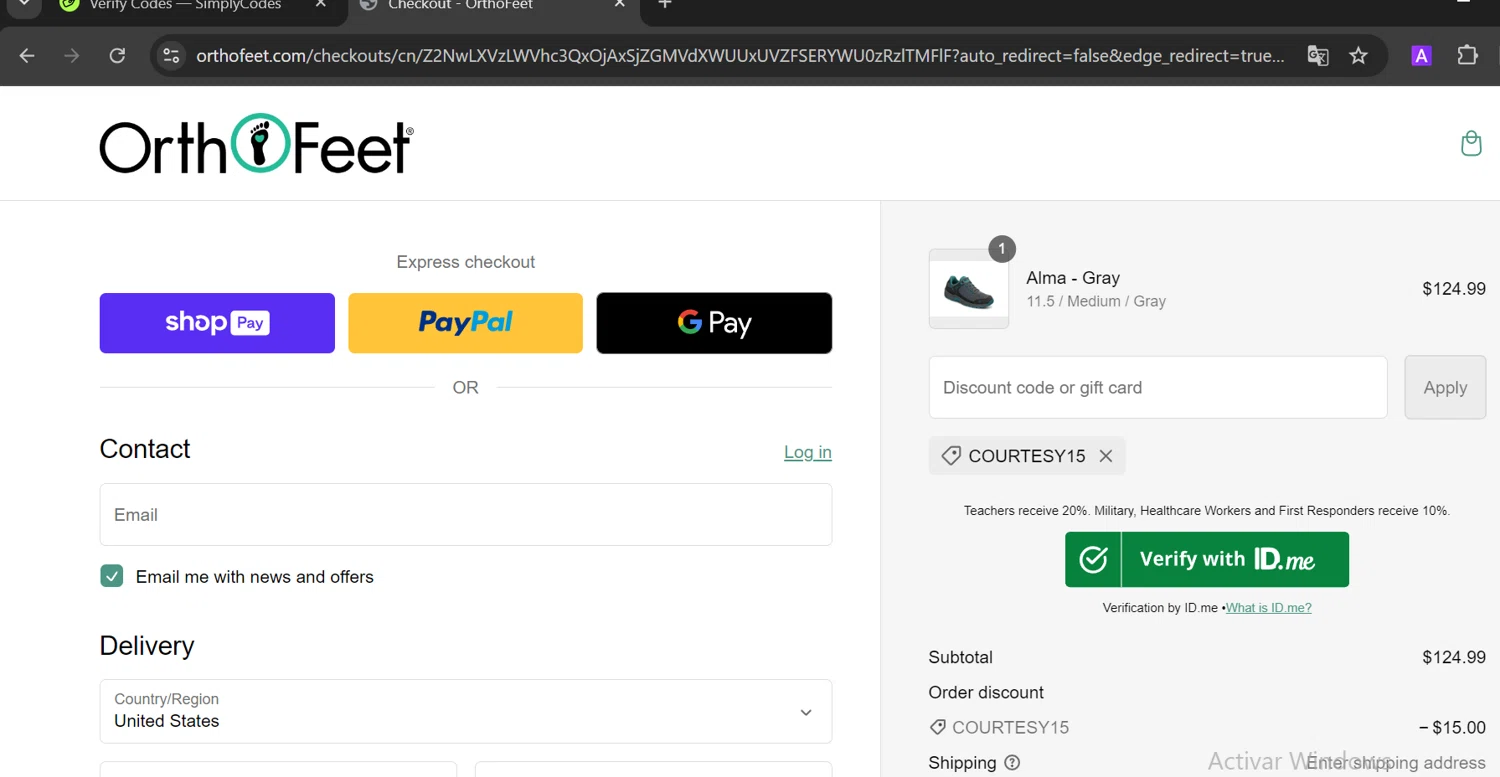The width and height of the screenshot is (1500, 777).
Task: Click the shipping info question mark icon
Action: 1012,763
